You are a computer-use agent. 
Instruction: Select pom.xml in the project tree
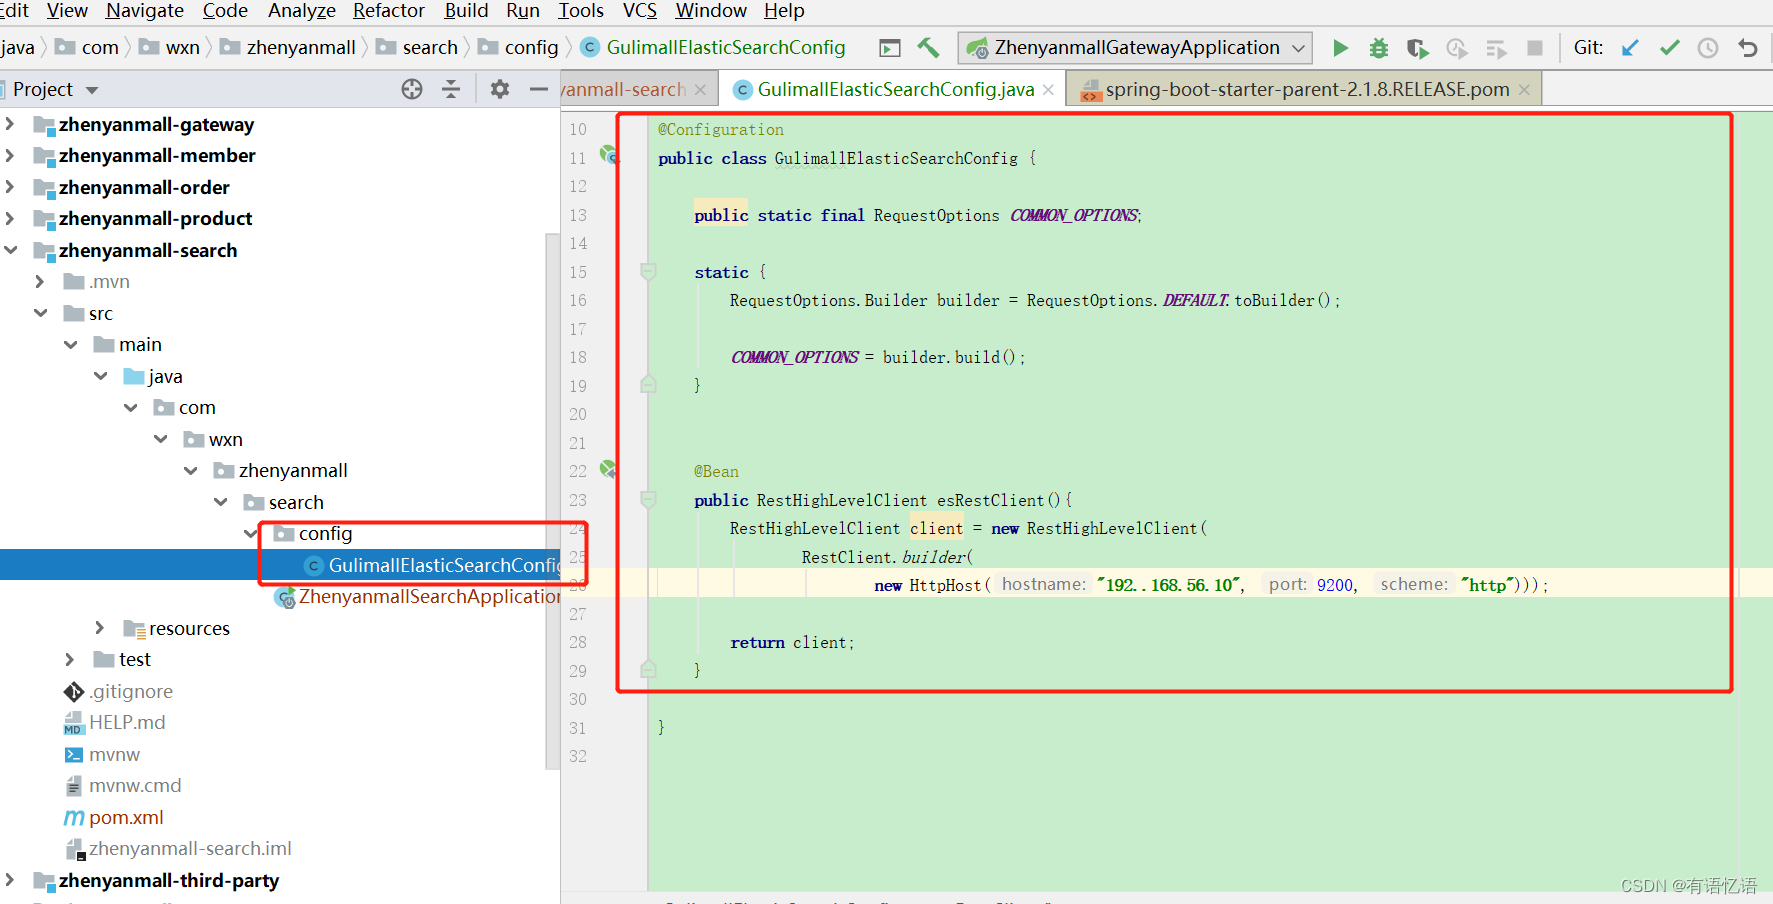[x=126, y=817]
